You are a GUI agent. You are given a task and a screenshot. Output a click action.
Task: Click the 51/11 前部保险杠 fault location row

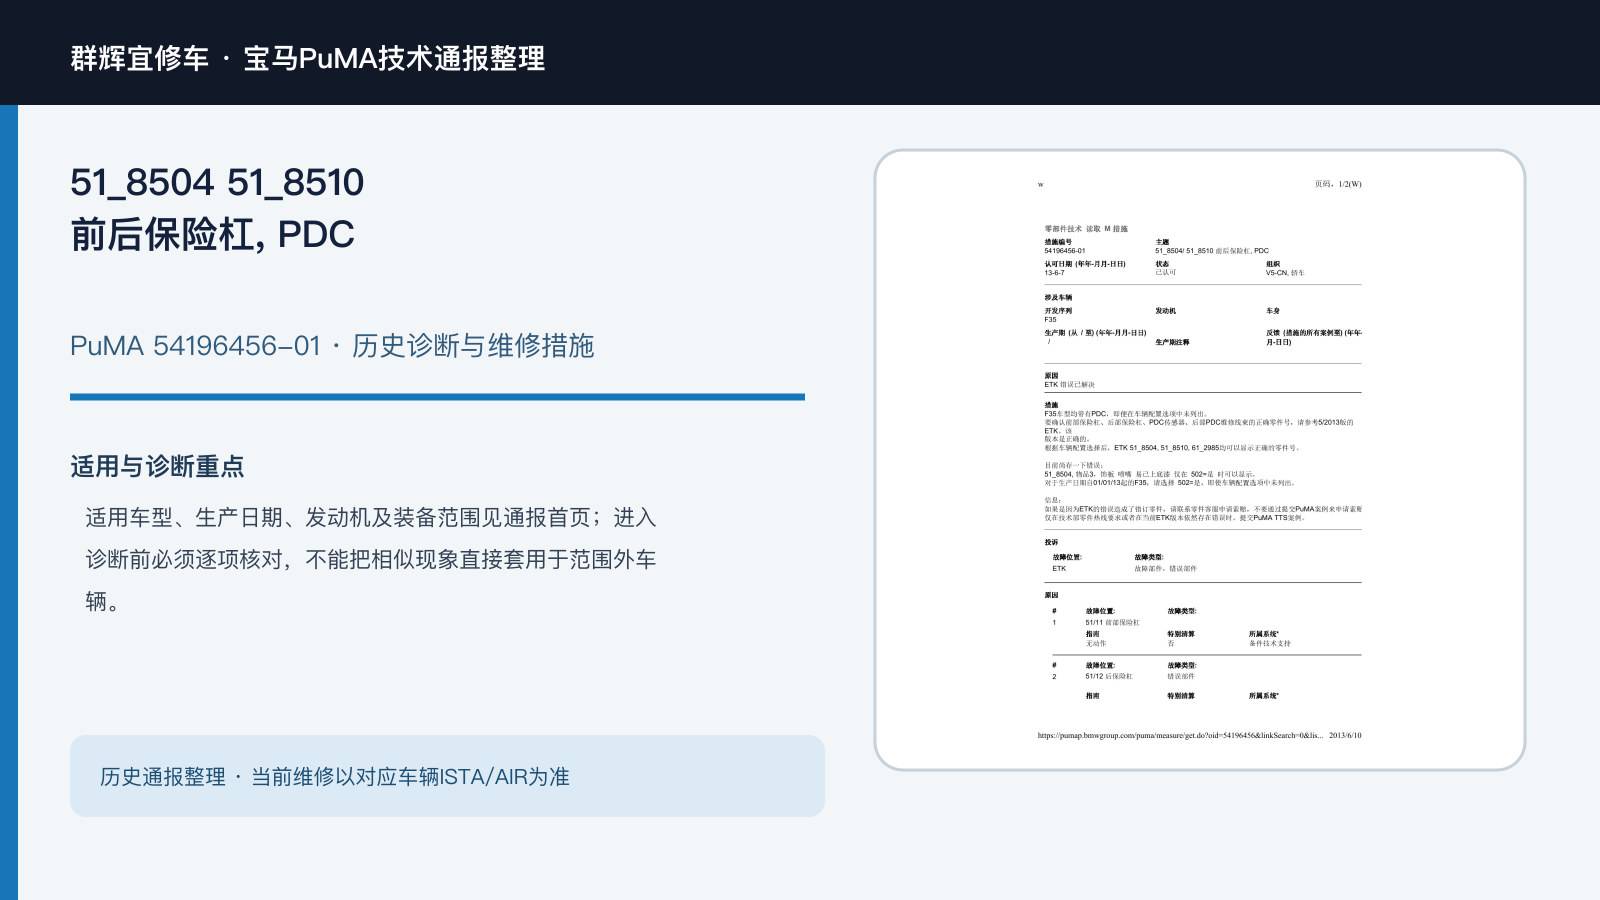pos(1112,622)
